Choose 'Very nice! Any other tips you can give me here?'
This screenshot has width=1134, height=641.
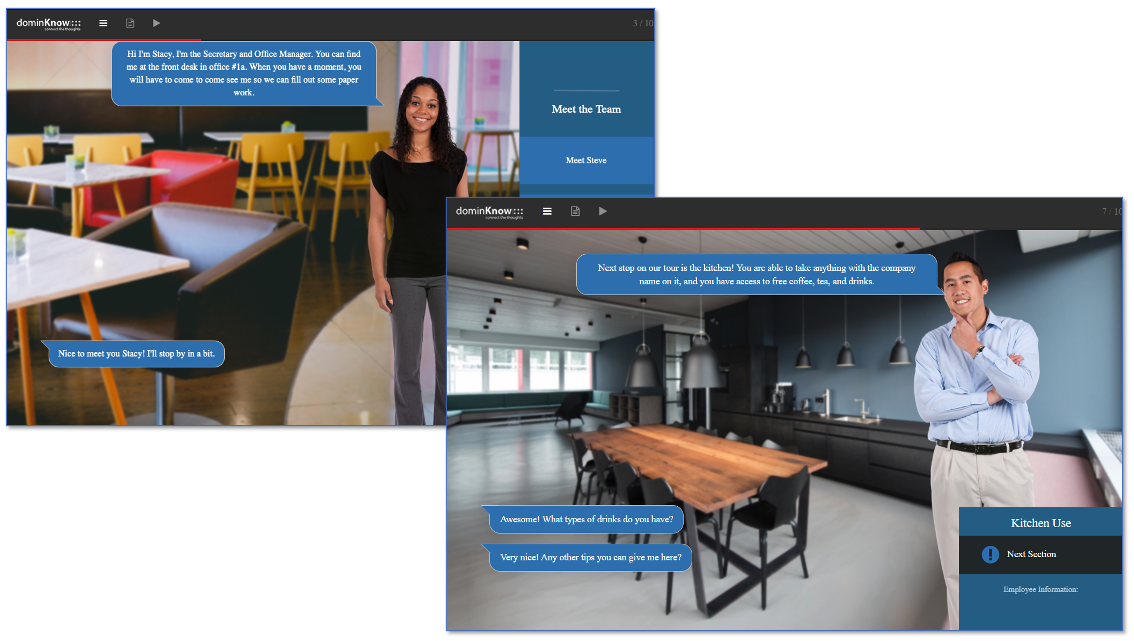590,557
